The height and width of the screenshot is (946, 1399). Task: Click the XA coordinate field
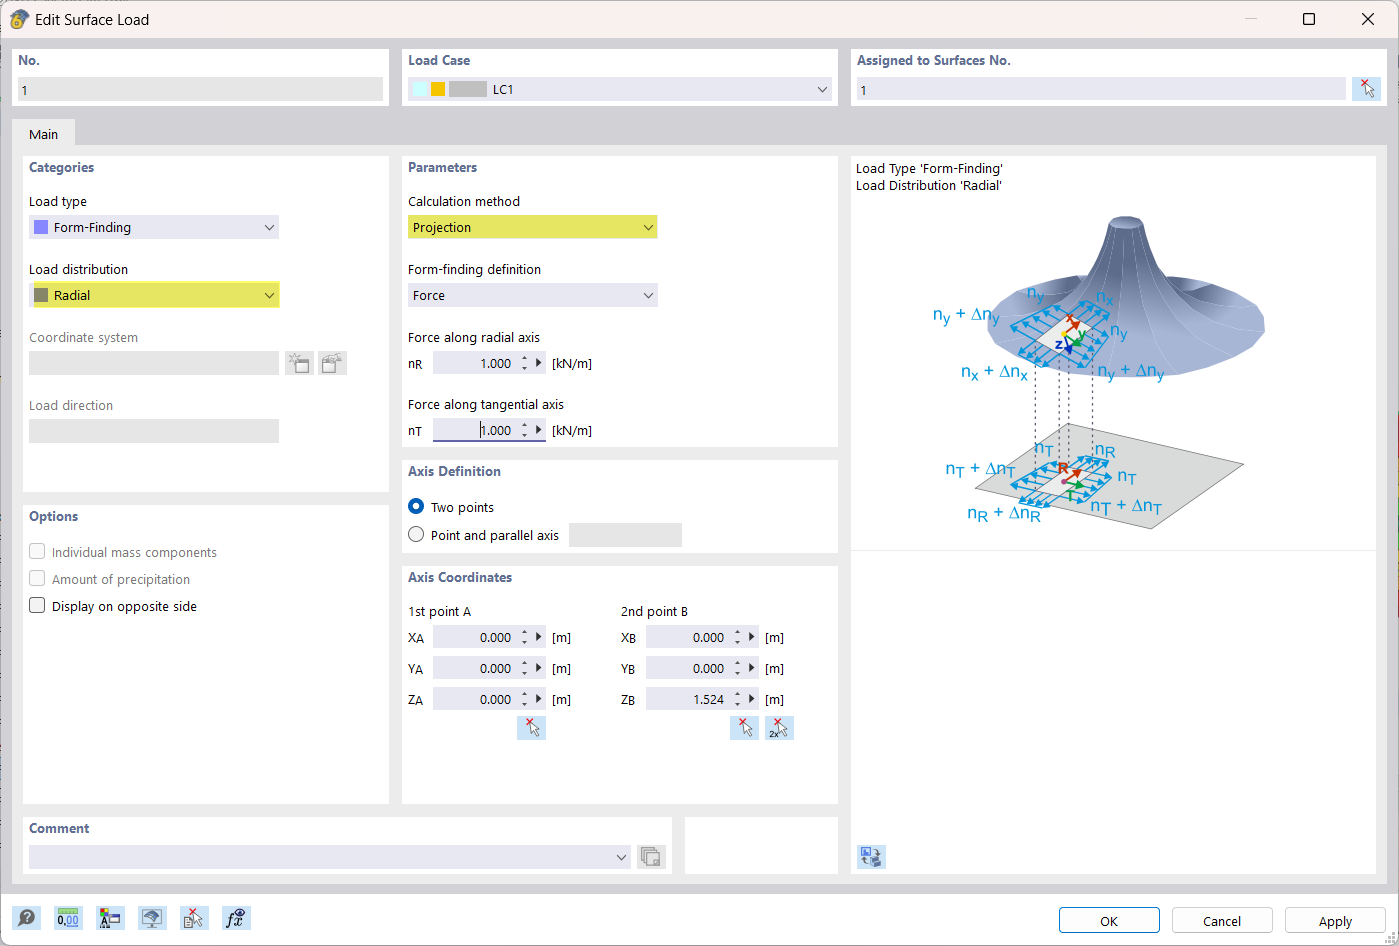tap(475, 637)
